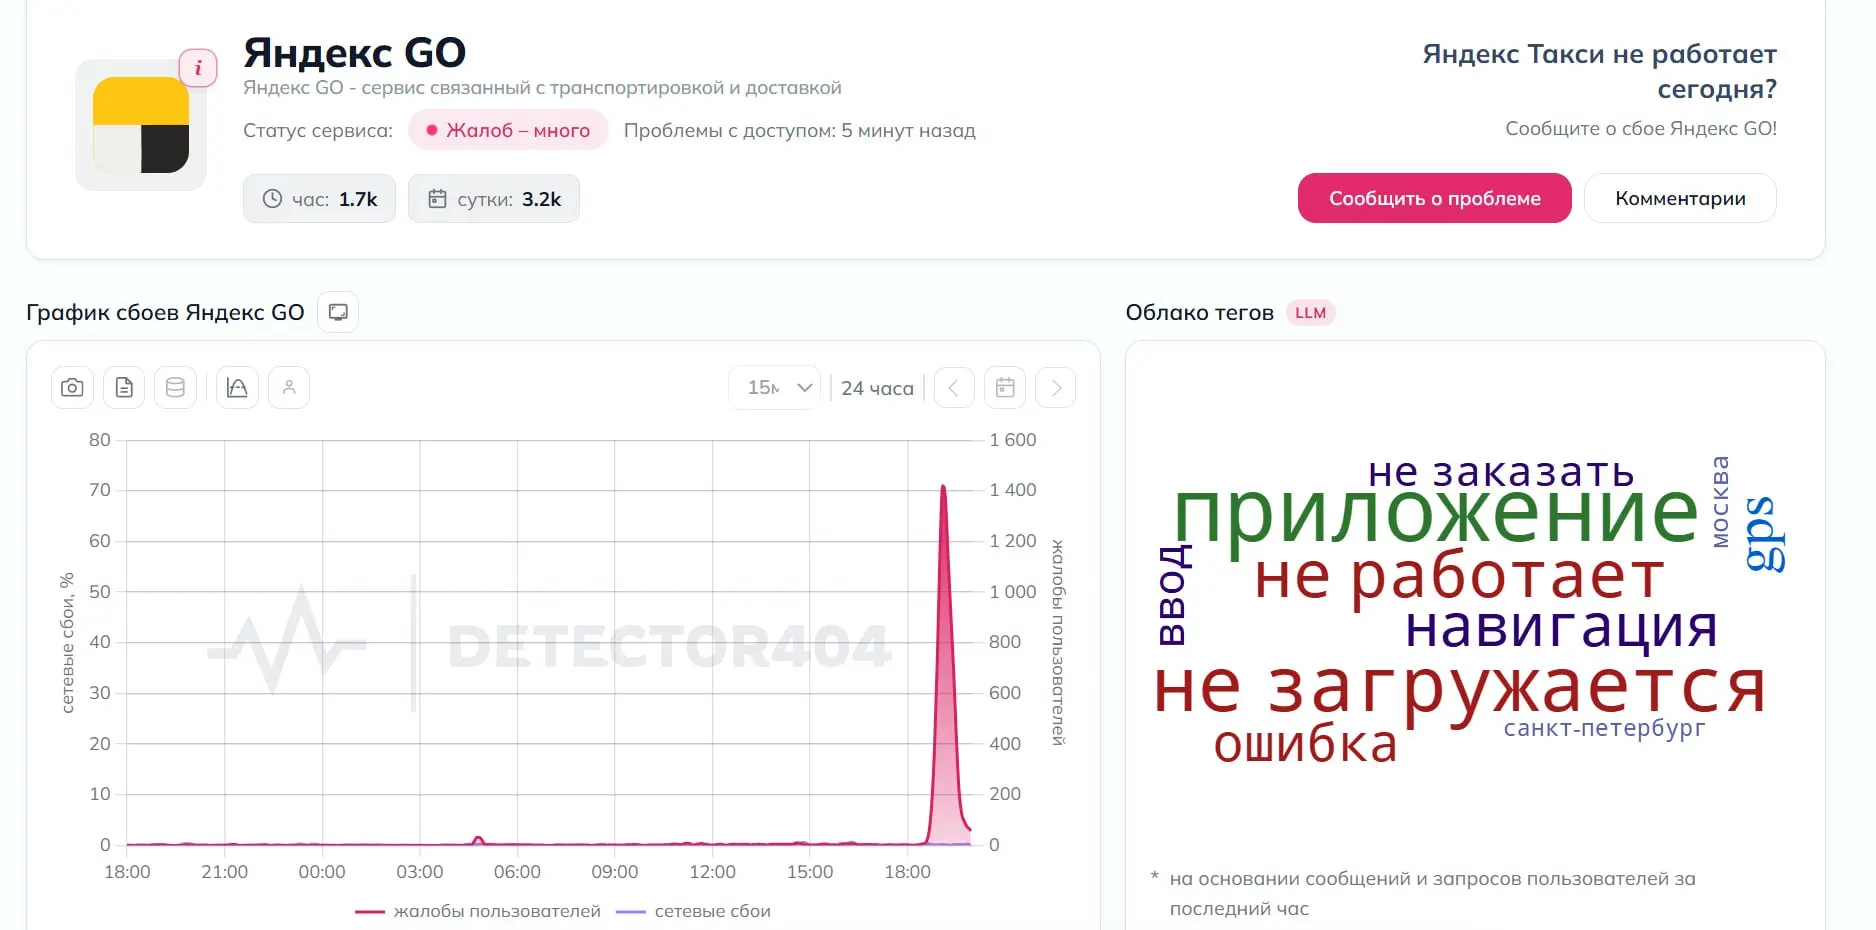Toggle жалобы пользователей legend series
This screenshot has width=1876, height=930.
click(x=478, y=911)
